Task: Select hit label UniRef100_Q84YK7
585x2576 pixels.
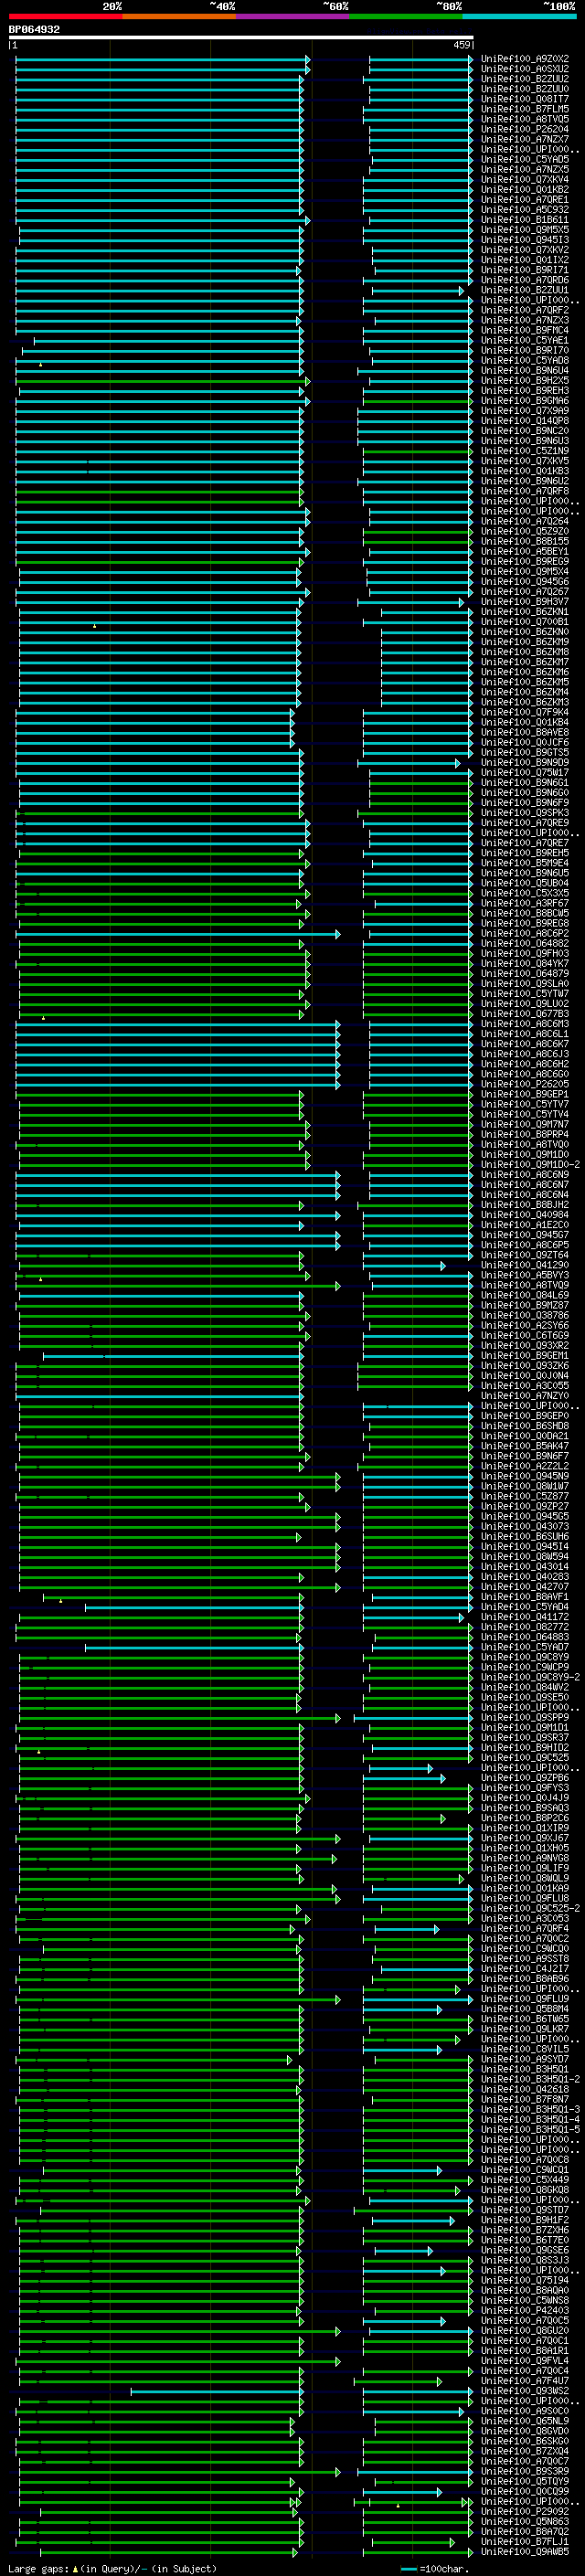Action: point(525,964)
